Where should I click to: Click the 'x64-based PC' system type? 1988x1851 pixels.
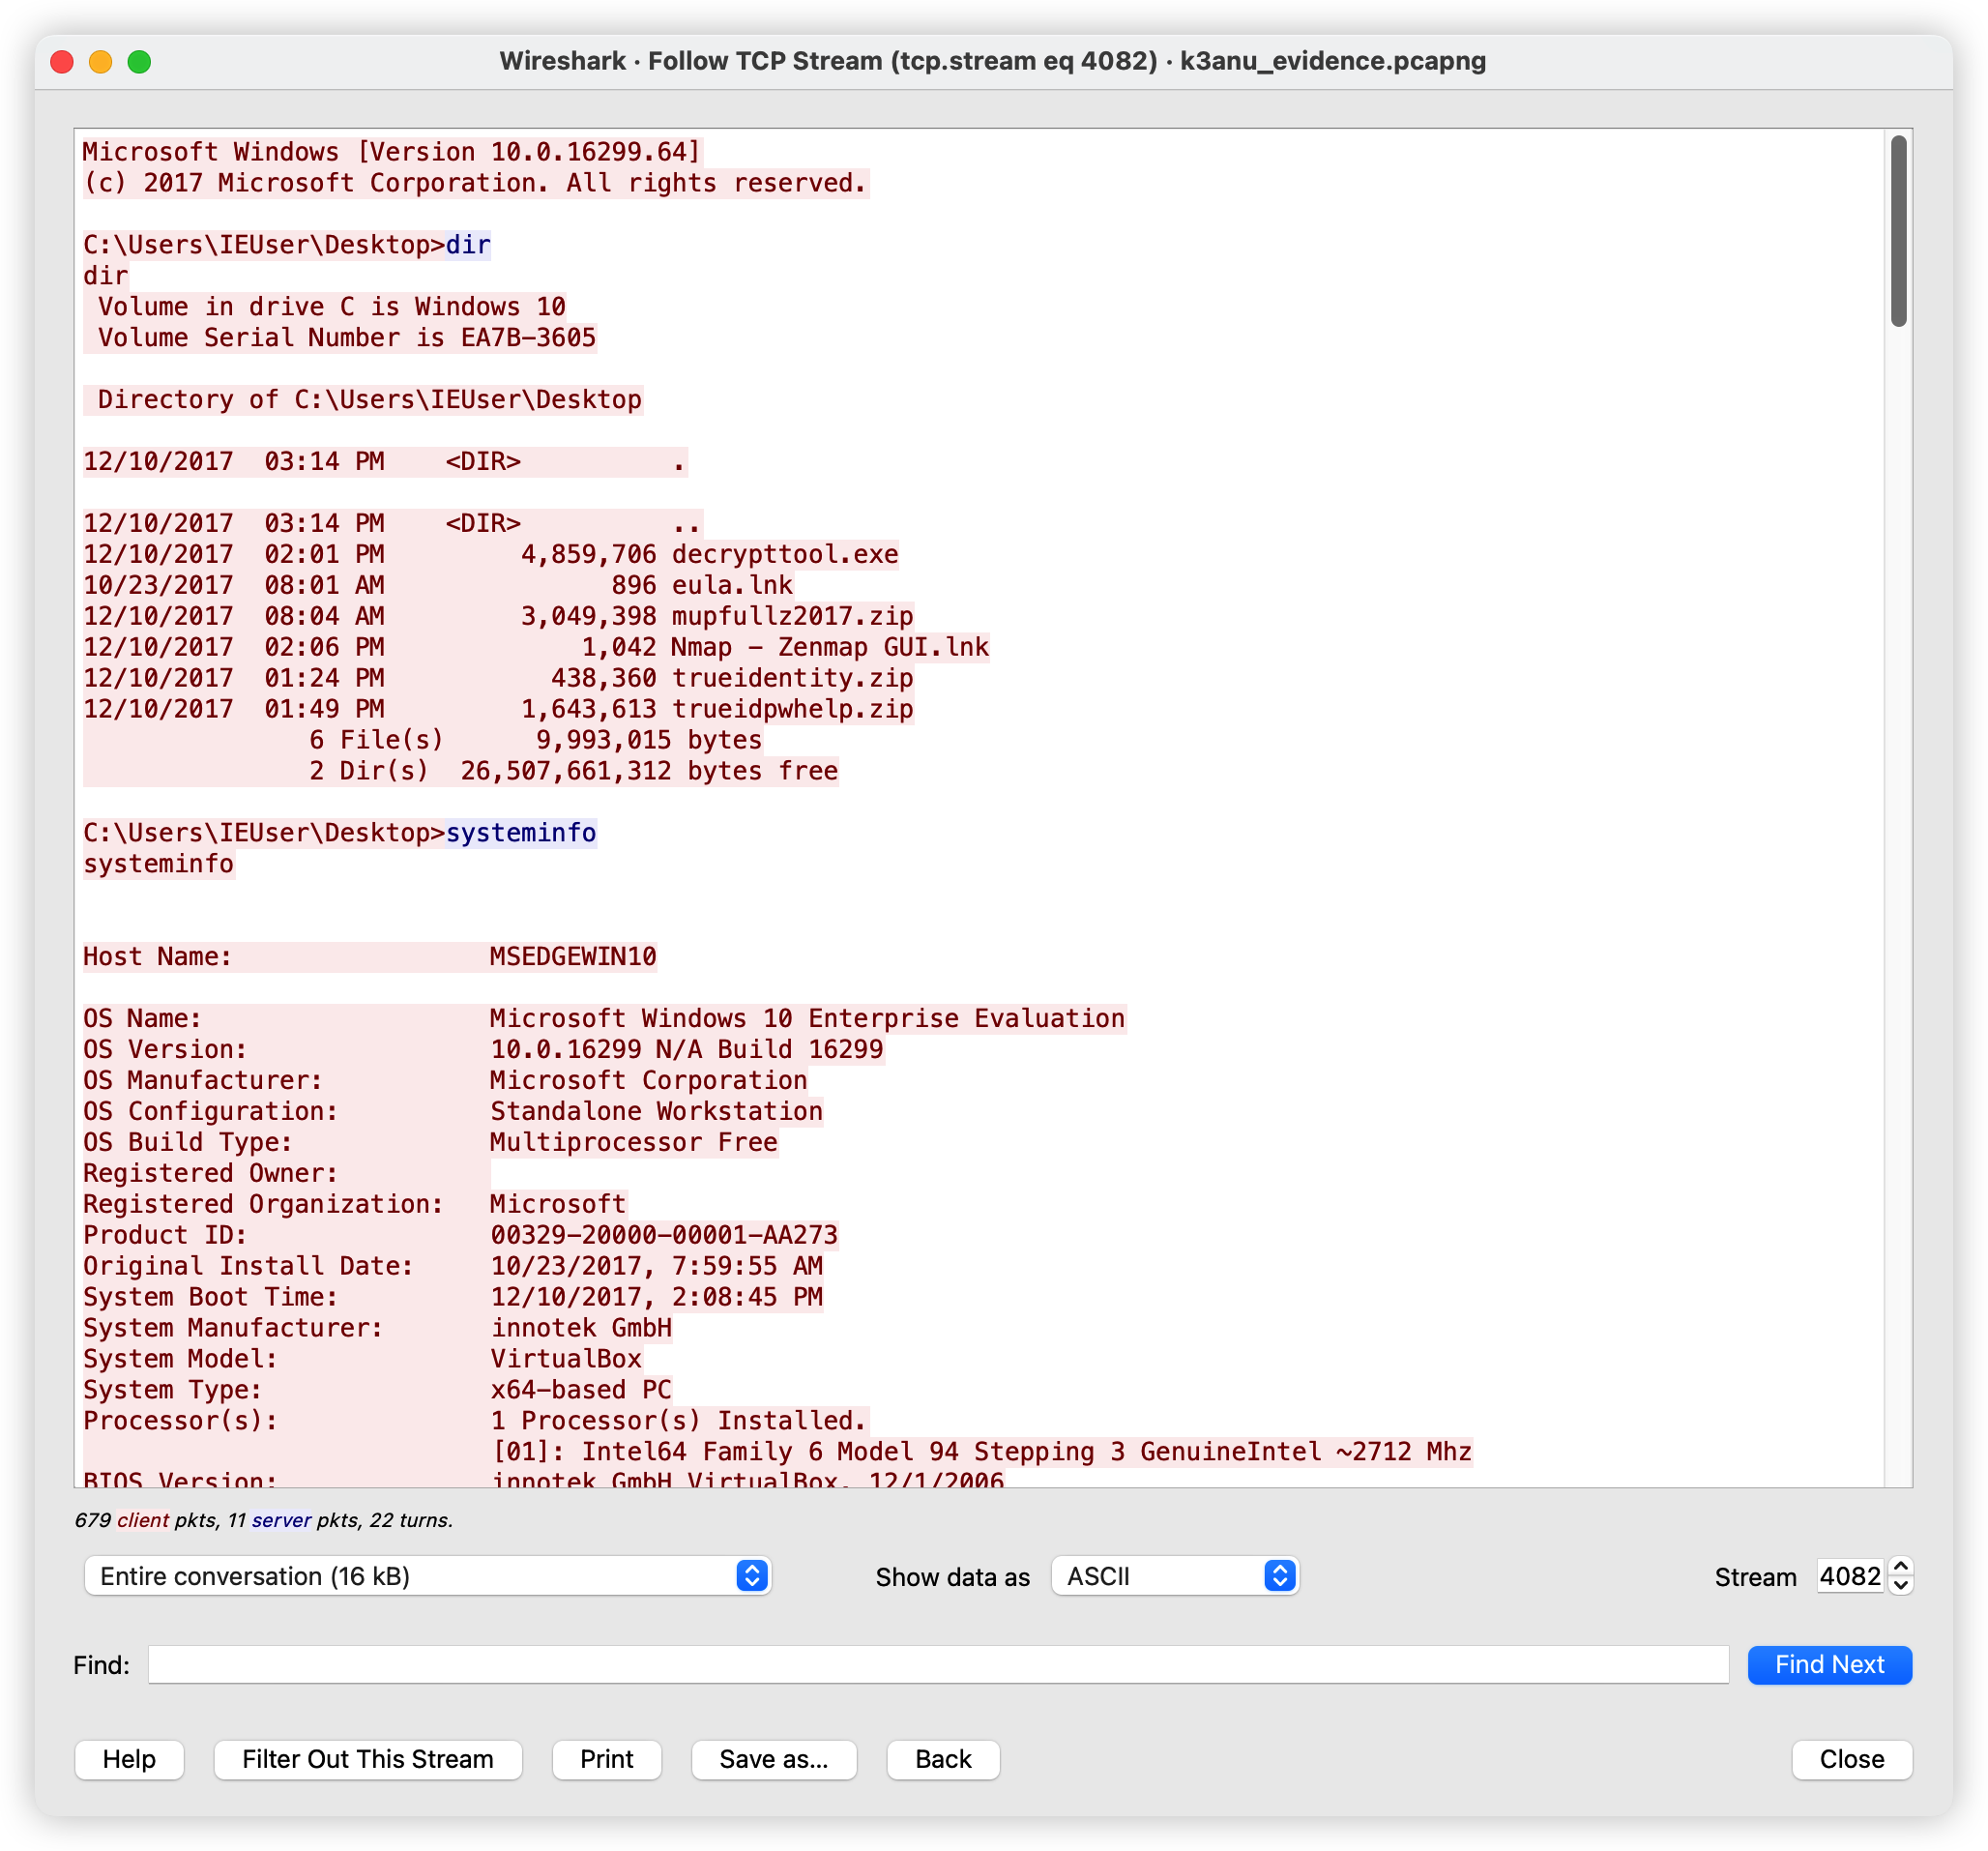pyautogui.click(x=581, y=1390)
